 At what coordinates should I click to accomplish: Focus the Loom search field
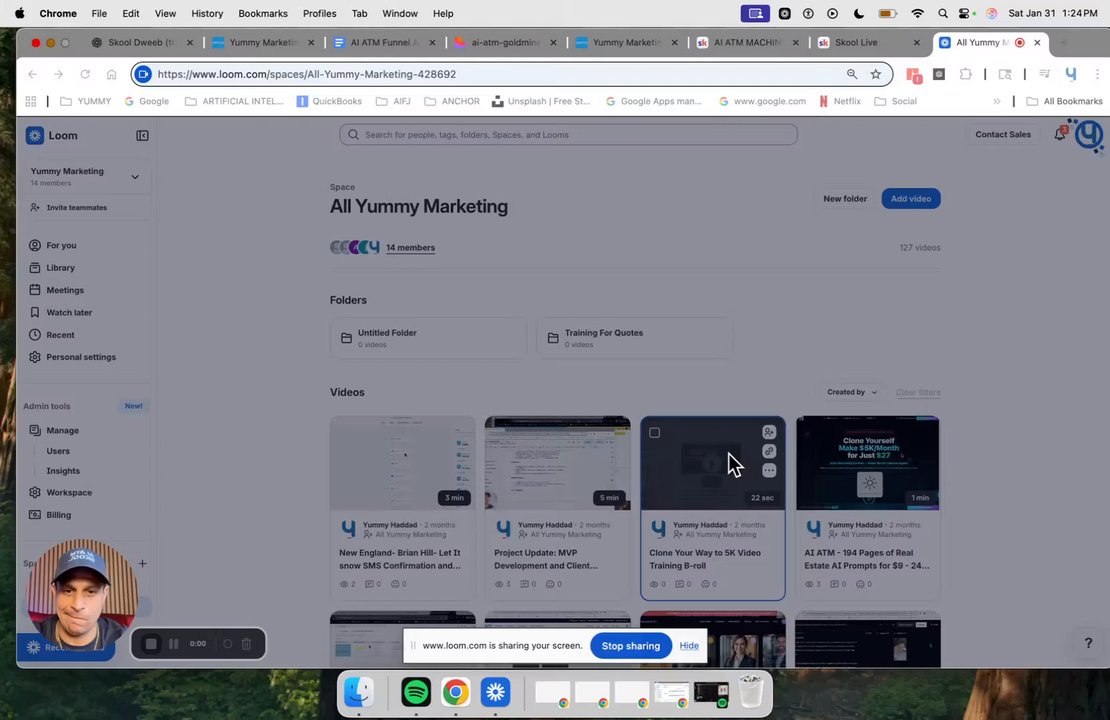568,135
